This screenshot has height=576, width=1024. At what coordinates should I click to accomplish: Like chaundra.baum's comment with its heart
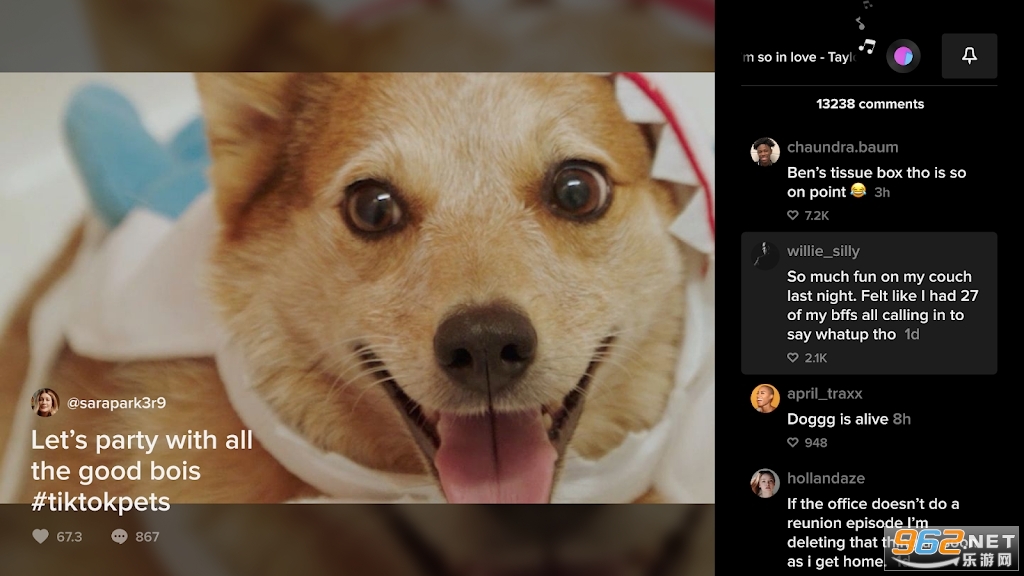click(x=793, y=214)
